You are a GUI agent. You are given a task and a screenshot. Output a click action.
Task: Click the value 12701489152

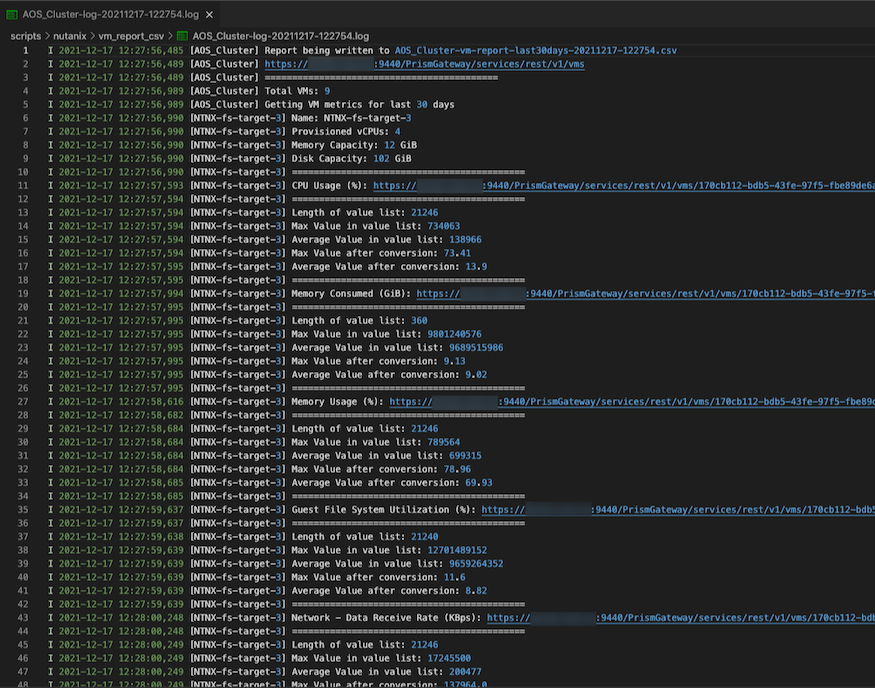coord(457,550)
